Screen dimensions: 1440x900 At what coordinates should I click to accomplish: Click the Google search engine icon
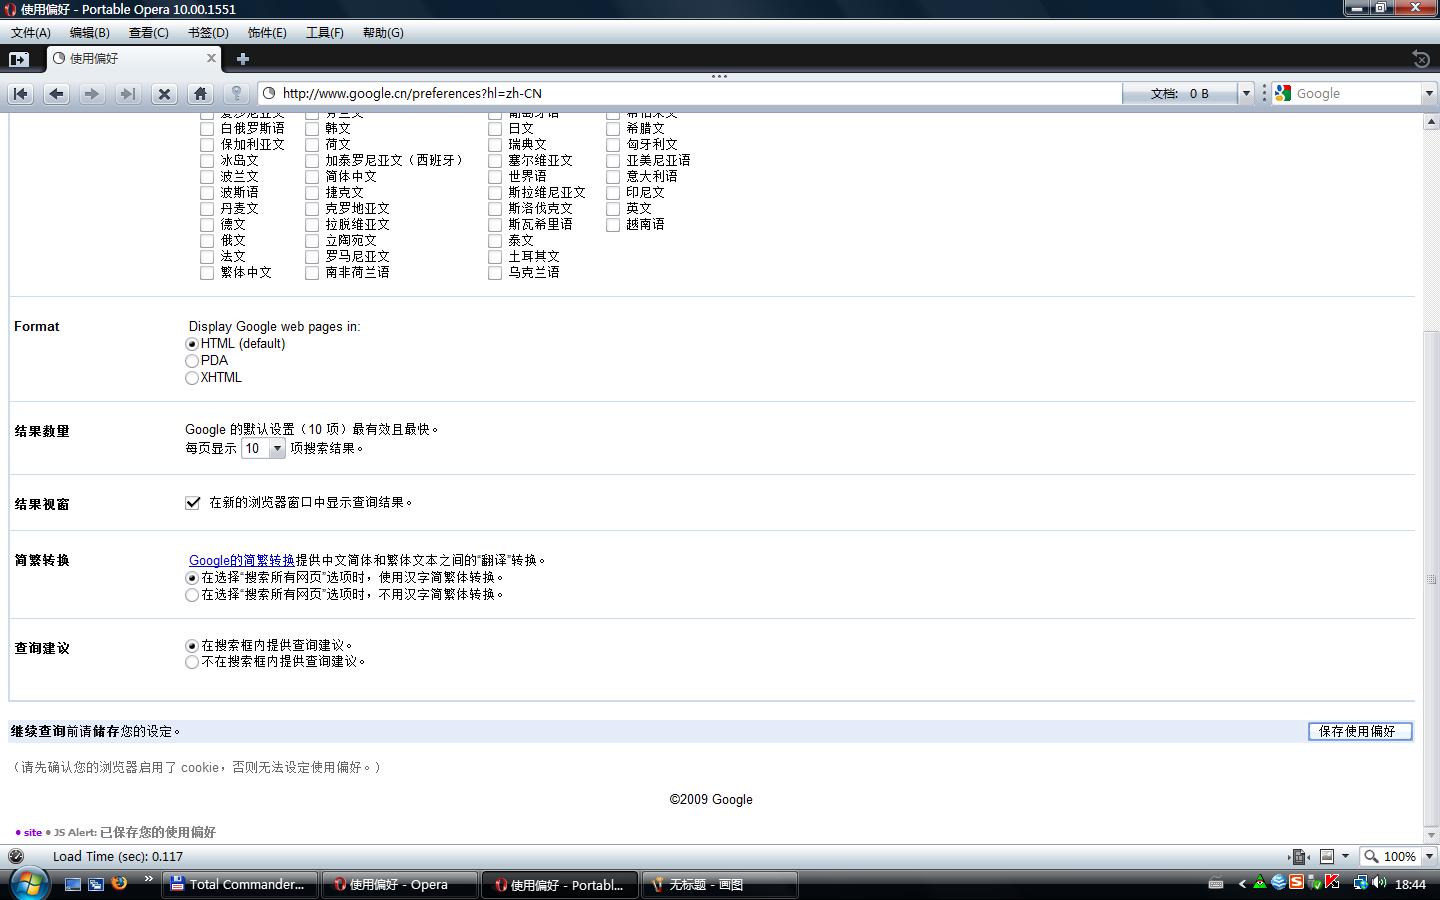coord(1283,93)
